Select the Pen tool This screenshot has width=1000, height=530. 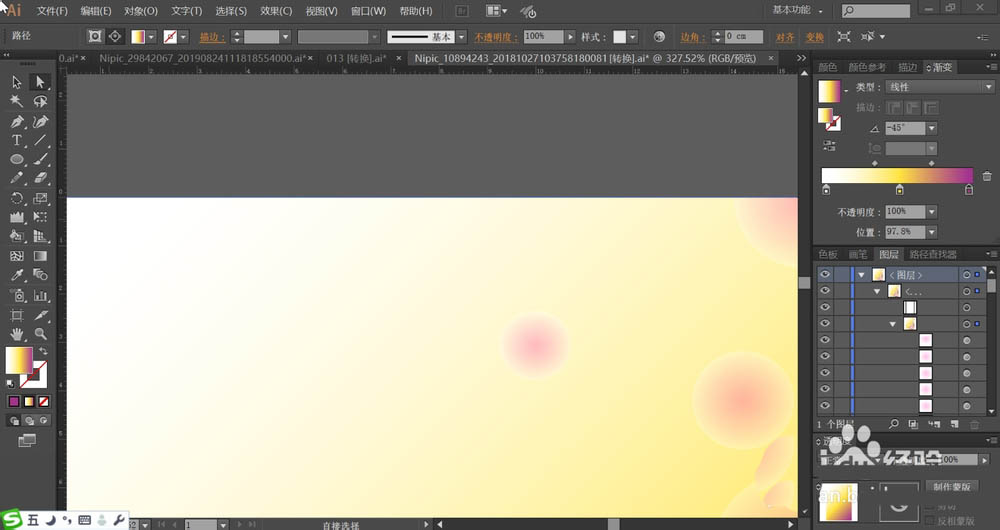pos(17,121)
